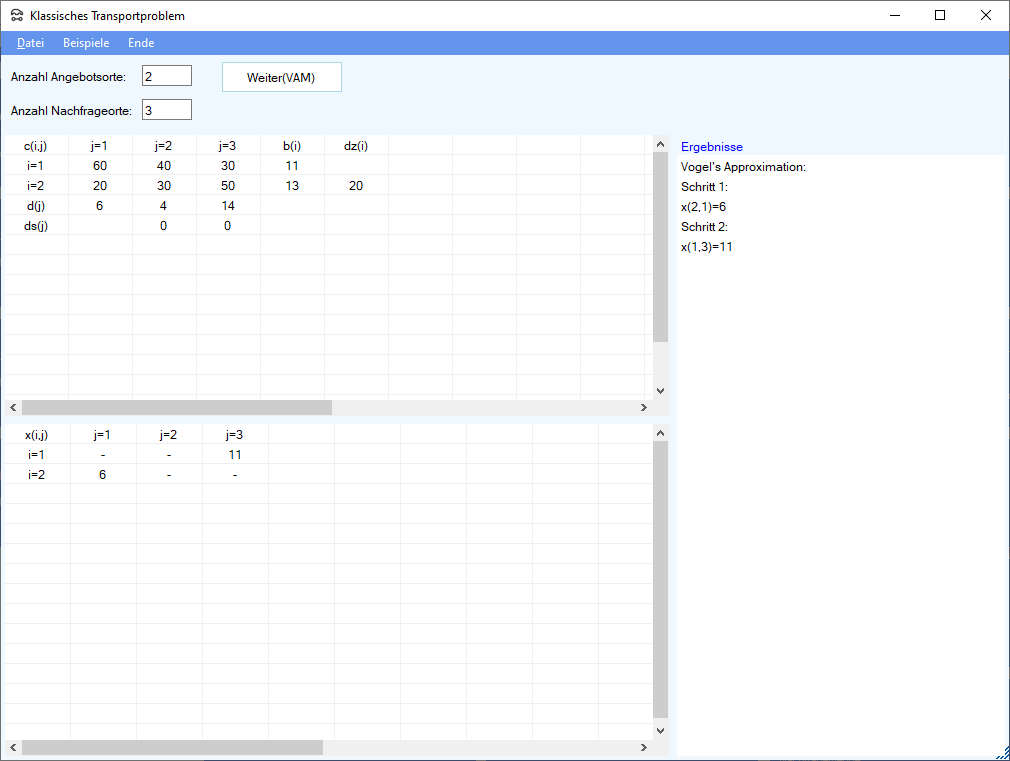Click the left arrow of the cost table horizontal scrollbar
Screen dimensions: 1010x761
pyautogui.click(x=12, y=408)
